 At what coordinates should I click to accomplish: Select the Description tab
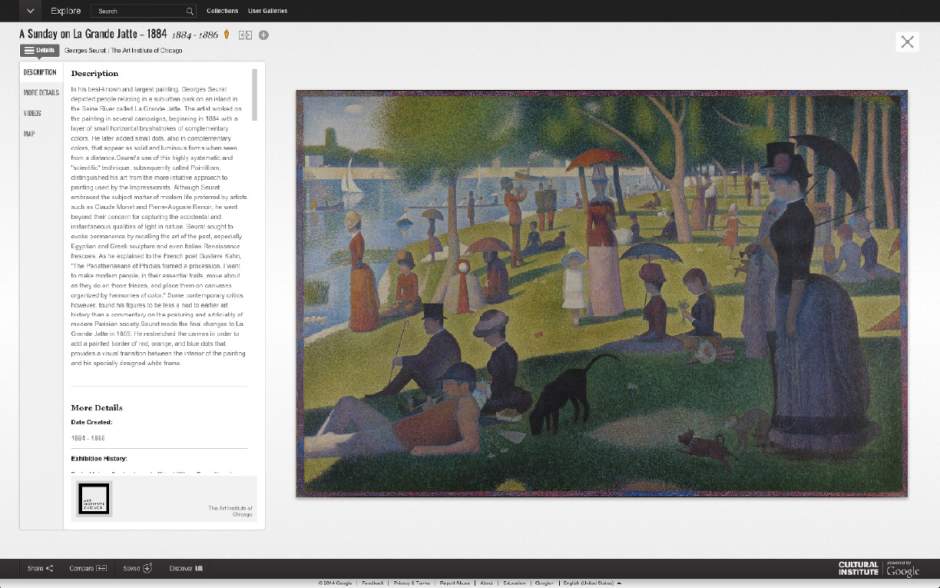(40, 73)
